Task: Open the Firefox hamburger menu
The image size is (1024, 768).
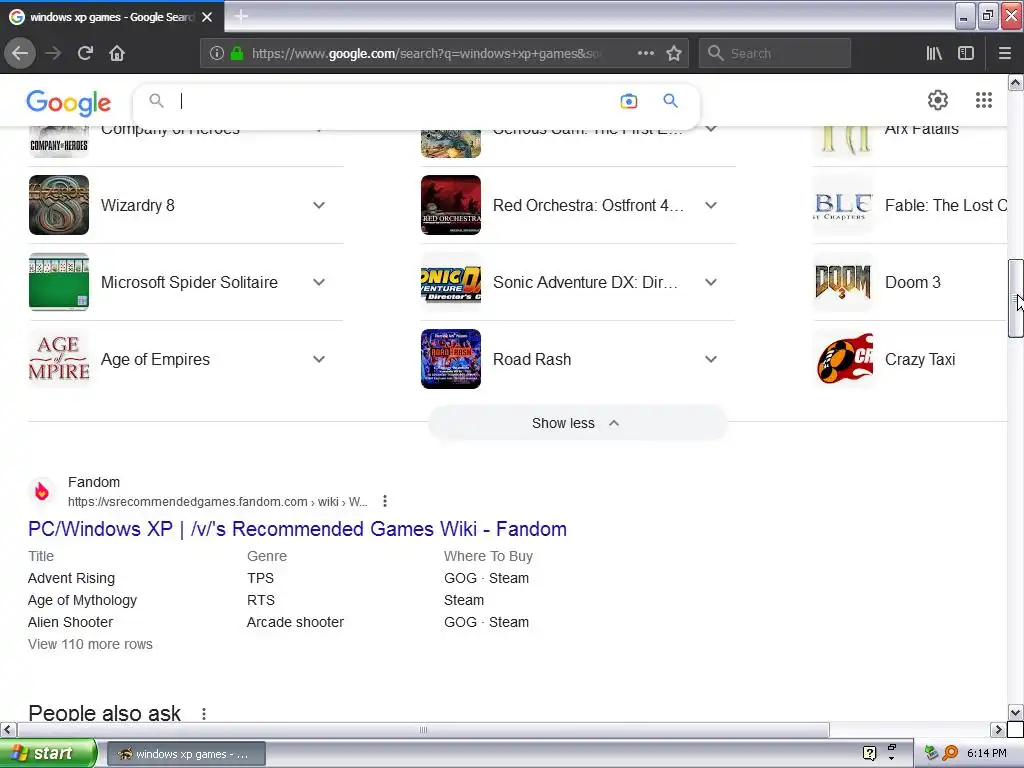Action: pyautogui.click(x=1004, y=53)
